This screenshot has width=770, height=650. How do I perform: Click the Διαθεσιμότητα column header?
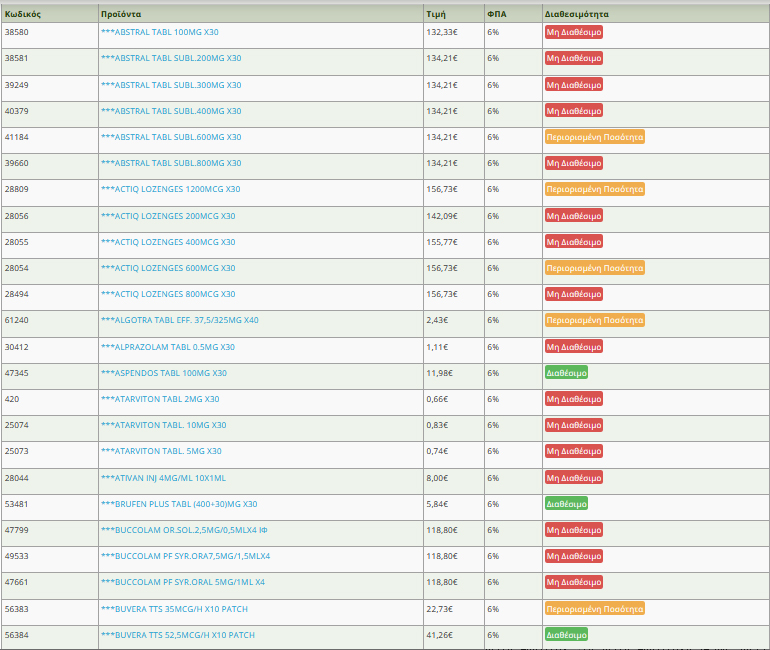(576, 14)
